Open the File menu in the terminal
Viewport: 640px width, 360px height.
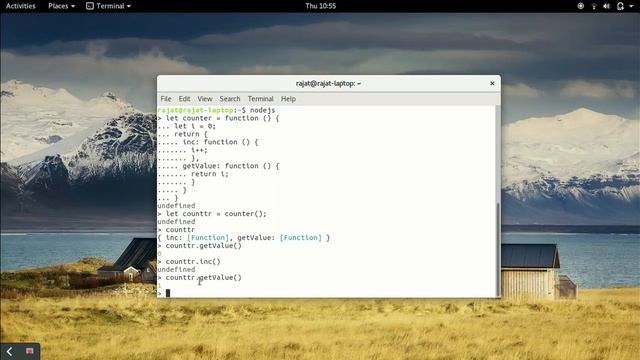[x=166, y=99]
